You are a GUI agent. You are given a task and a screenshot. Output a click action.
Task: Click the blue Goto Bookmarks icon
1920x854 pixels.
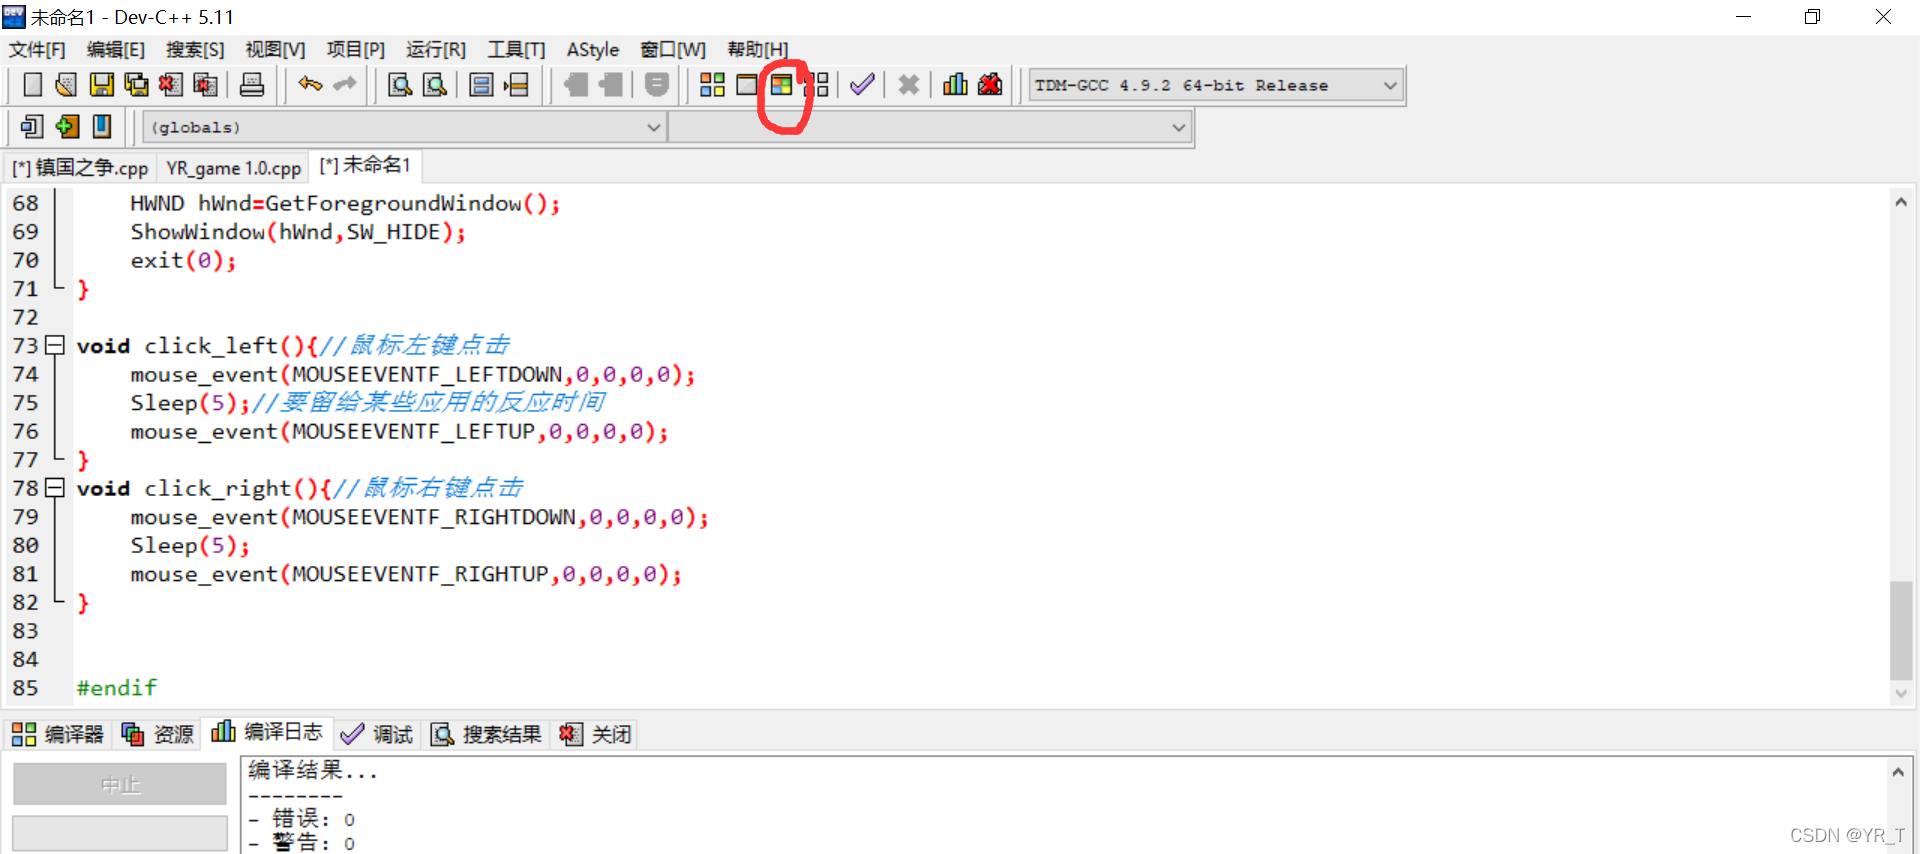[x=102, y=127]
